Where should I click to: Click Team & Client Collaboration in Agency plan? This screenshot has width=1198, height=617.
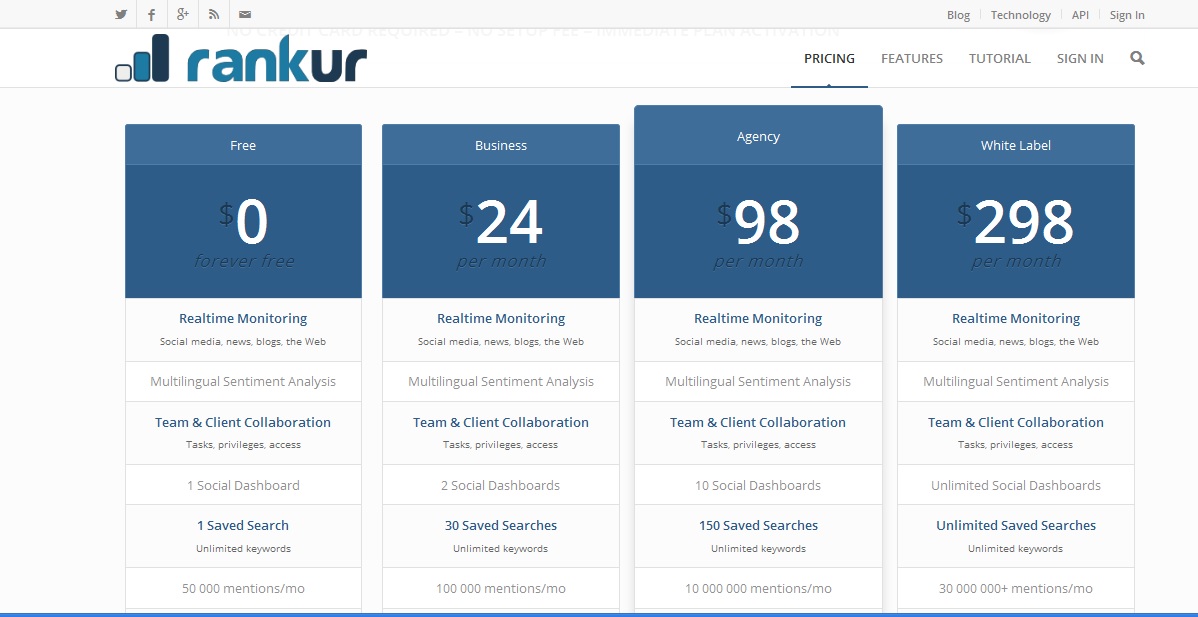click(x=758, y=422)
